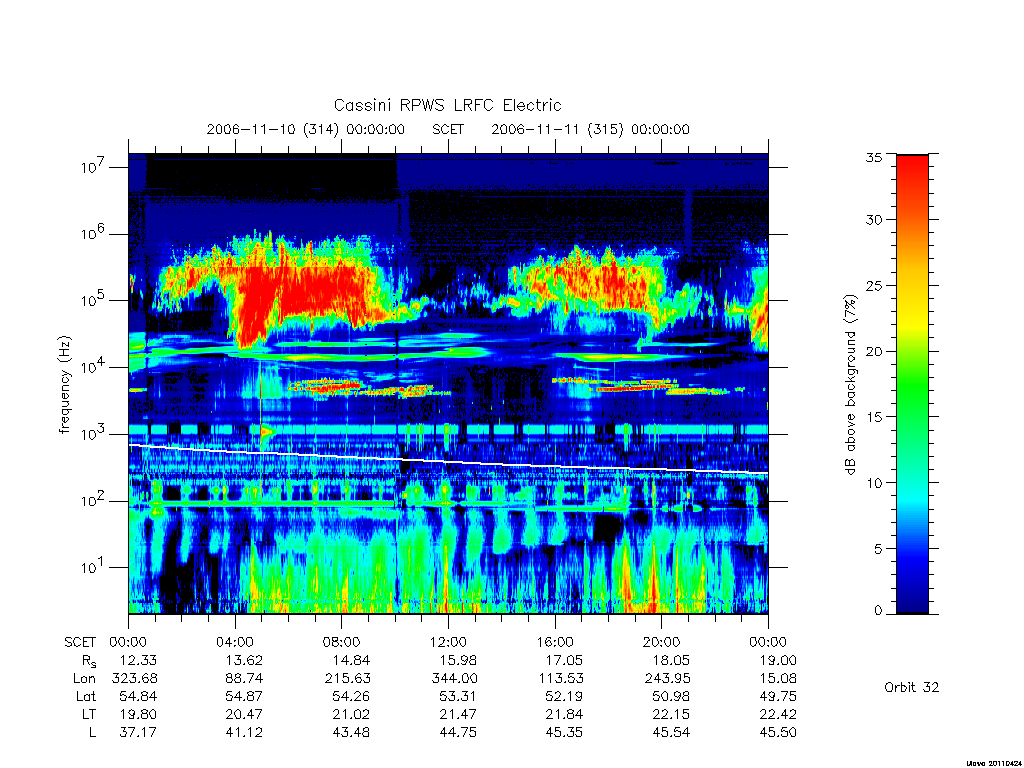This screenshot has height=768, width=1024.
Task: Select start time '2006-11-10 (314) 00:00:00'
Action: [305, 129]
